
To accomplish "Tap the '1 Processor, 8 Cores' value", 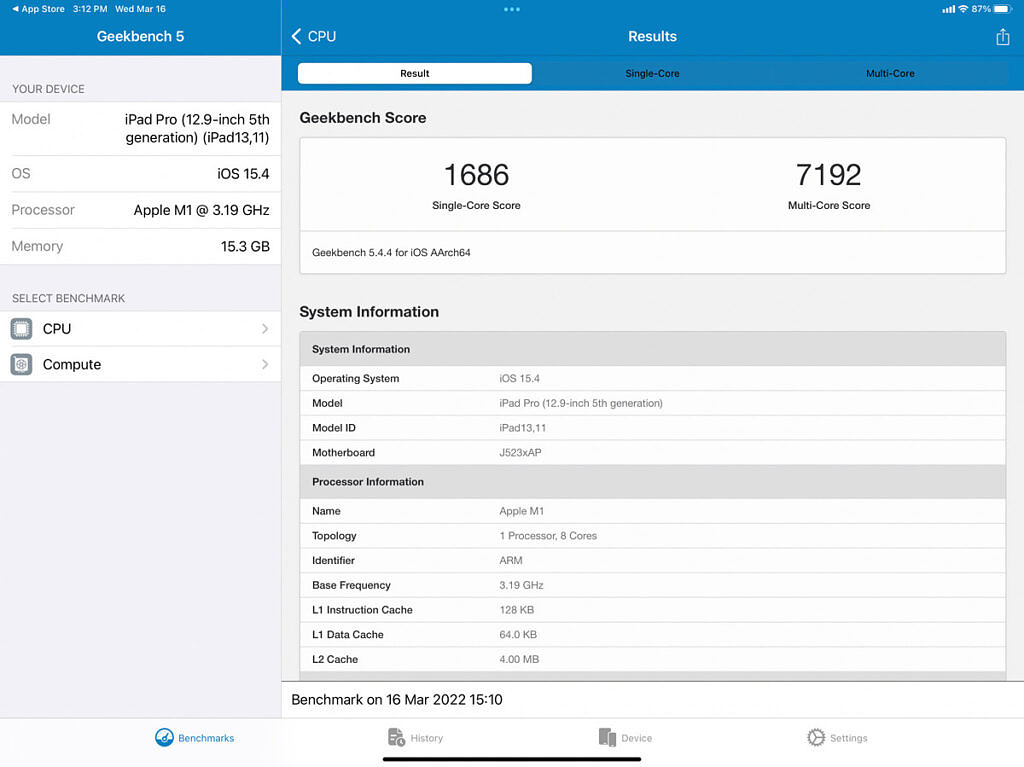I will point(548,535).
